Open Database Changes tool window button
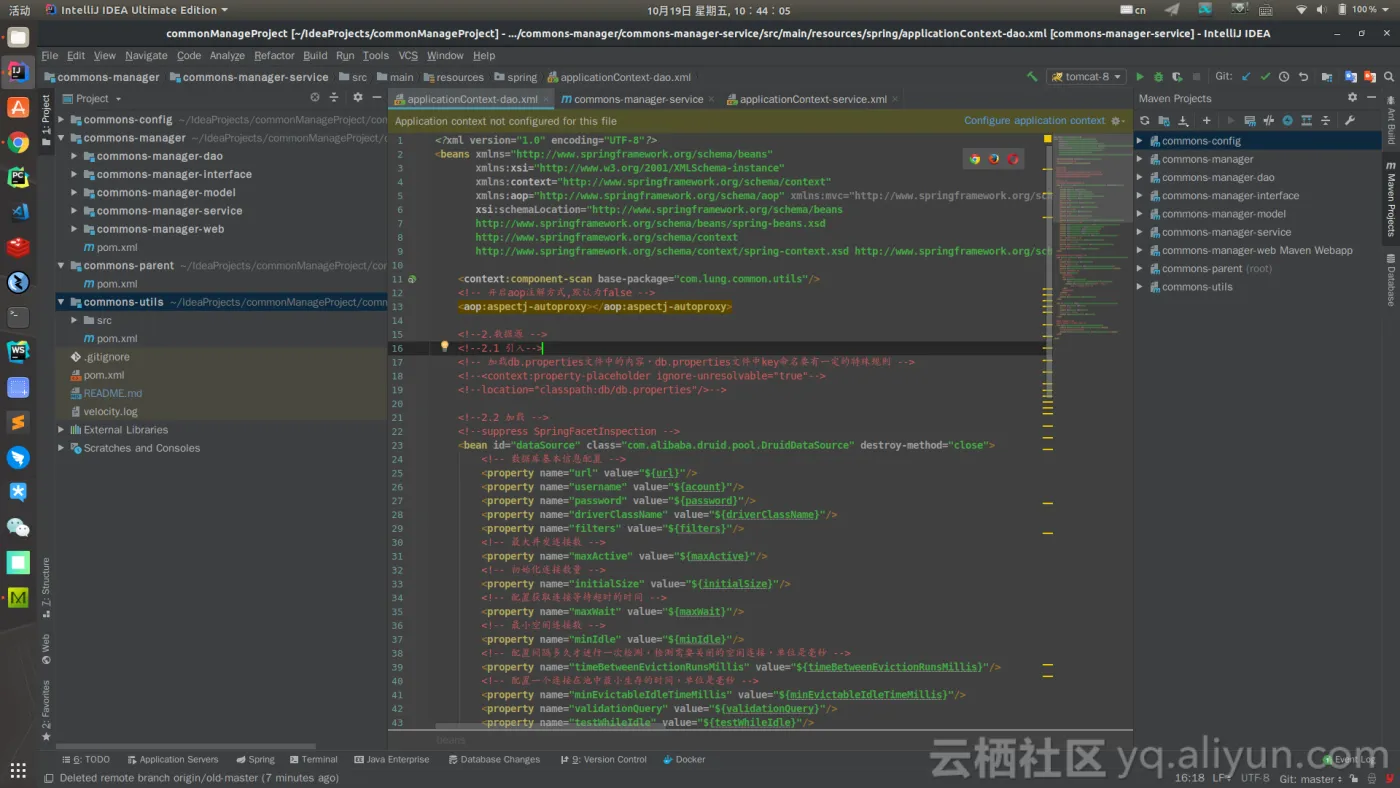 coord(493,759)
